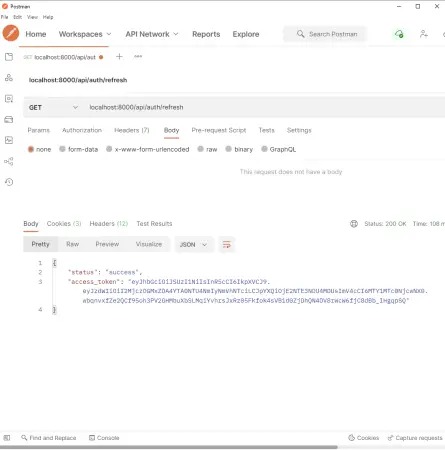Choose the GraphQL body type
Viewport: 445px width, 450px height.
(x=279, y=149)
